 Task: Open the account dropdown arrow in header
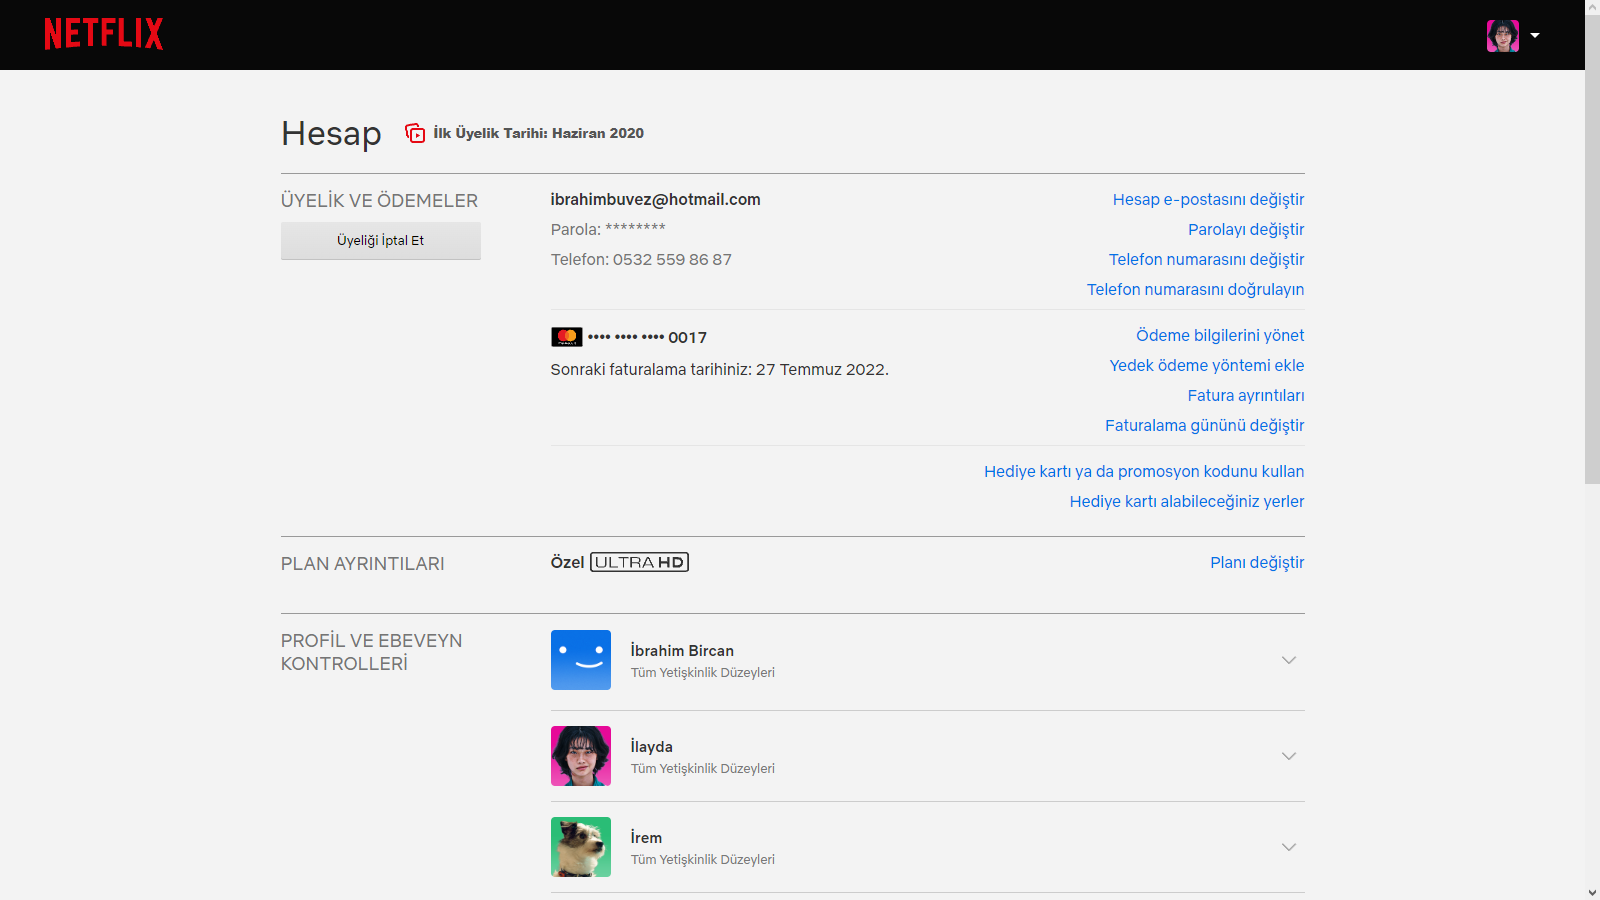pos(1535,36)
